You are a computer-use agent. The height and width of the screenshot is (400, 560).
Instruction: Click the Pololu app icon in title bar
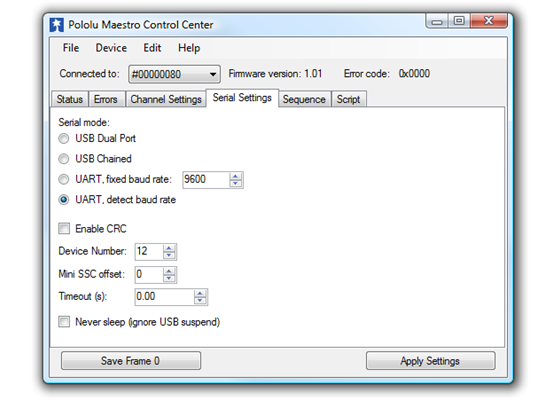(56, 25)
